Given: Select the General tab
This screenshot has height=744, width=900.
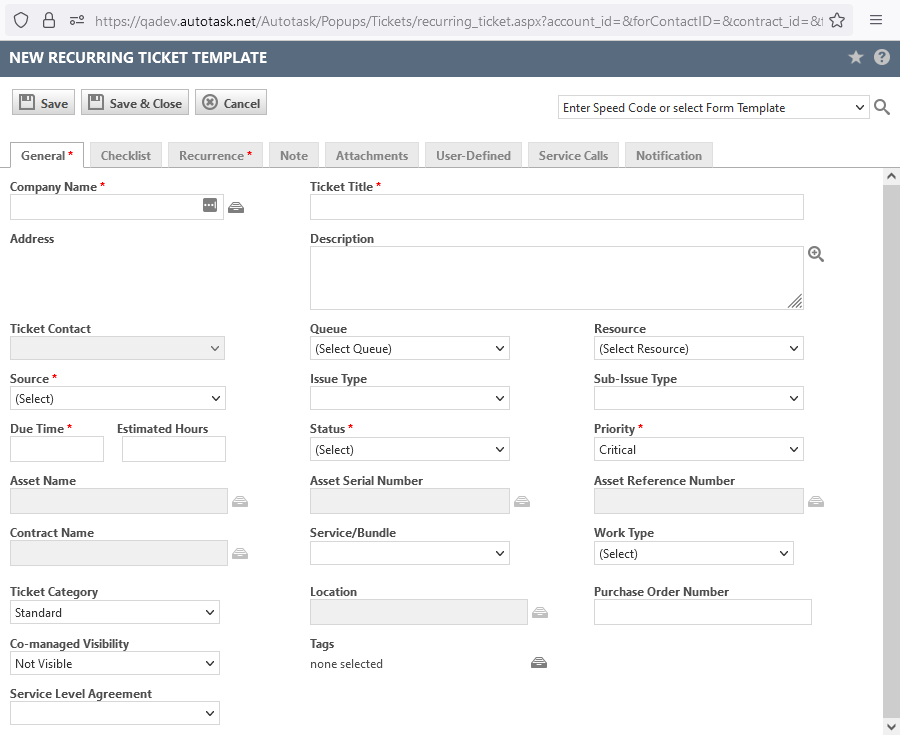Looking at the screenshot, I should click(x=47, y=156).
